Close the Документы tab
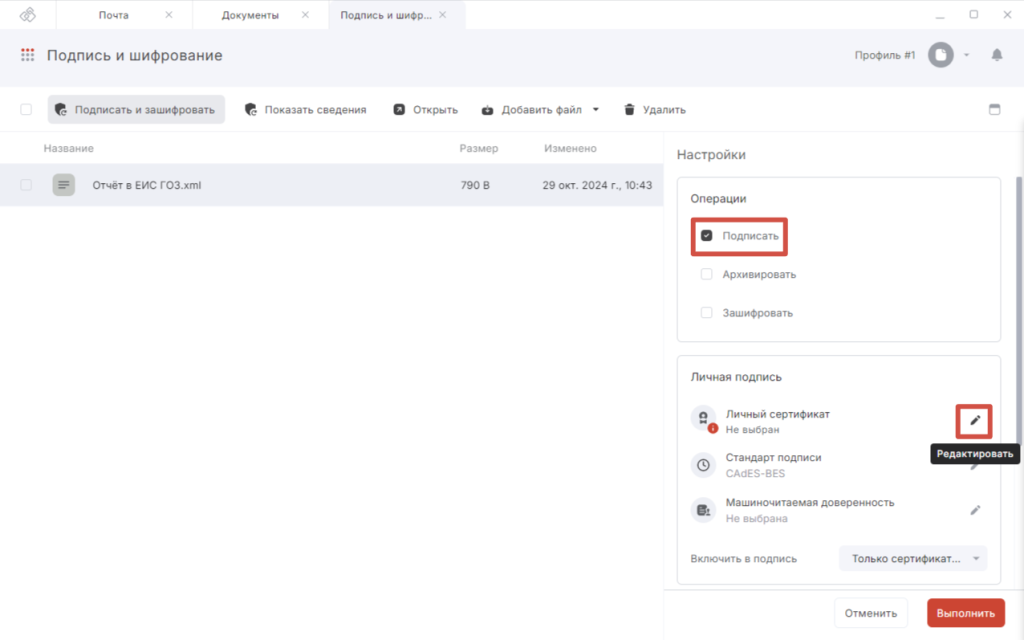This screenshot has width=1024, height=640. pos(305,14)
